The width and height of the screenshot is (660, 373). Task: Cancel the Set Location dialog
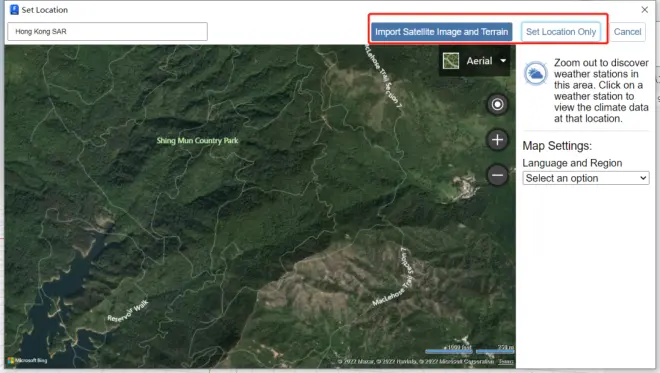pyautogui.click(x=627, y=32)
